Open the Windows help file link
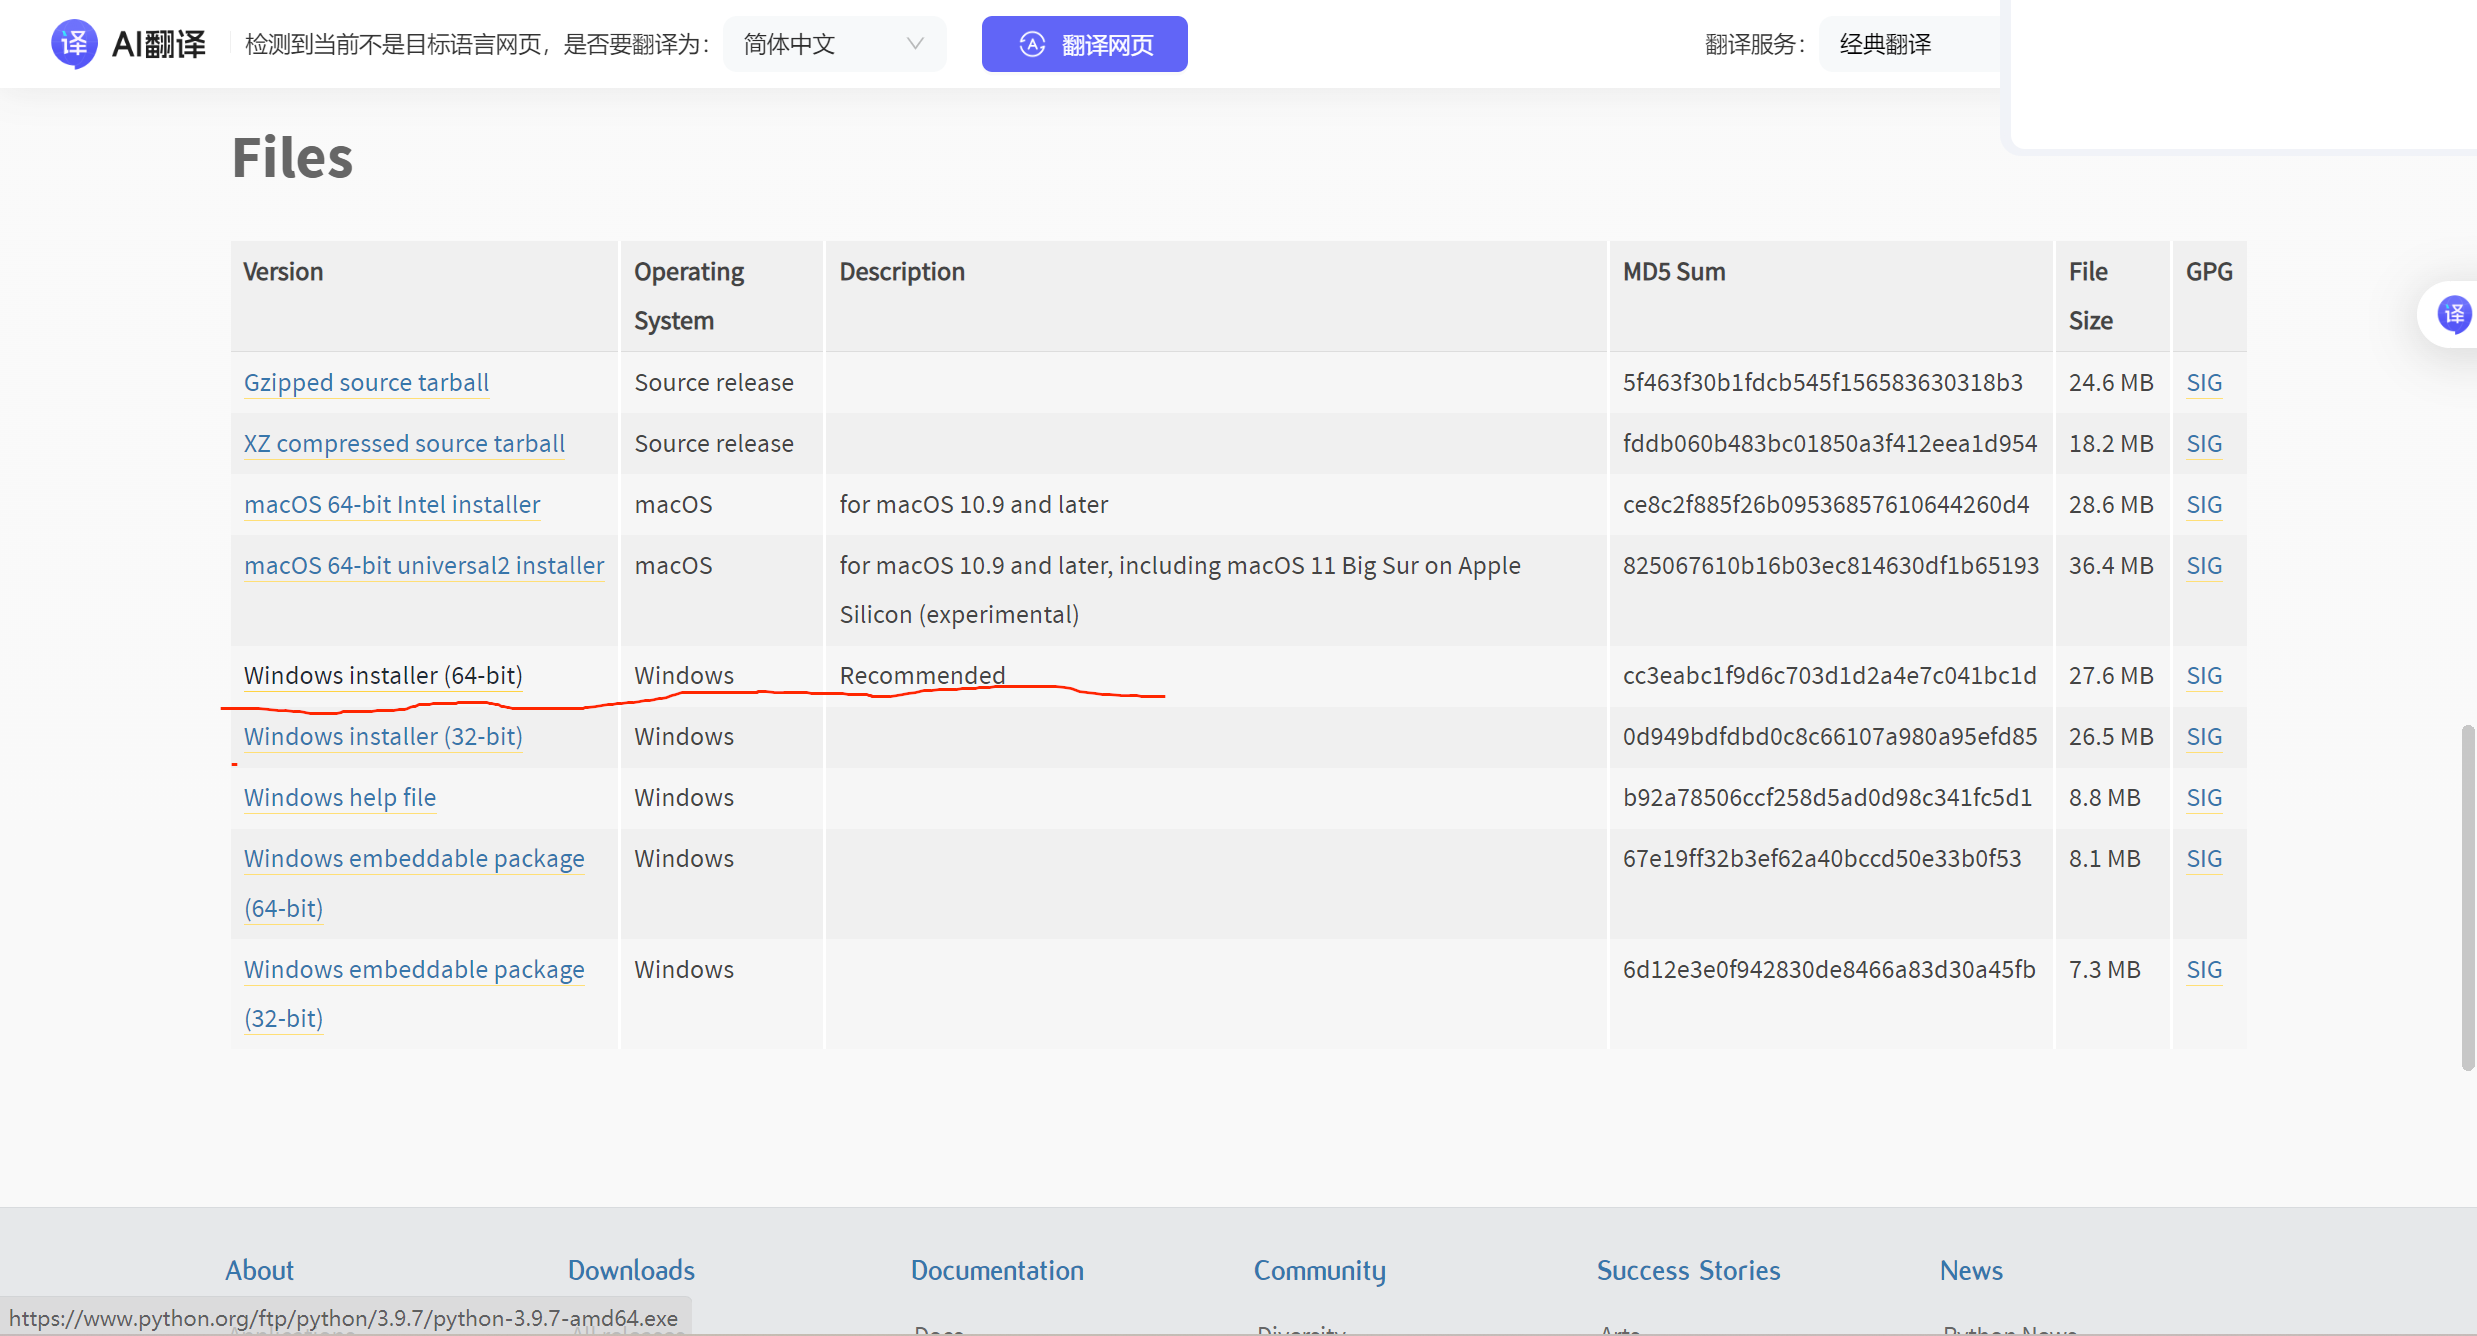The height and width of the screenshot is (1336, 2477). click(x=340, y=798)
